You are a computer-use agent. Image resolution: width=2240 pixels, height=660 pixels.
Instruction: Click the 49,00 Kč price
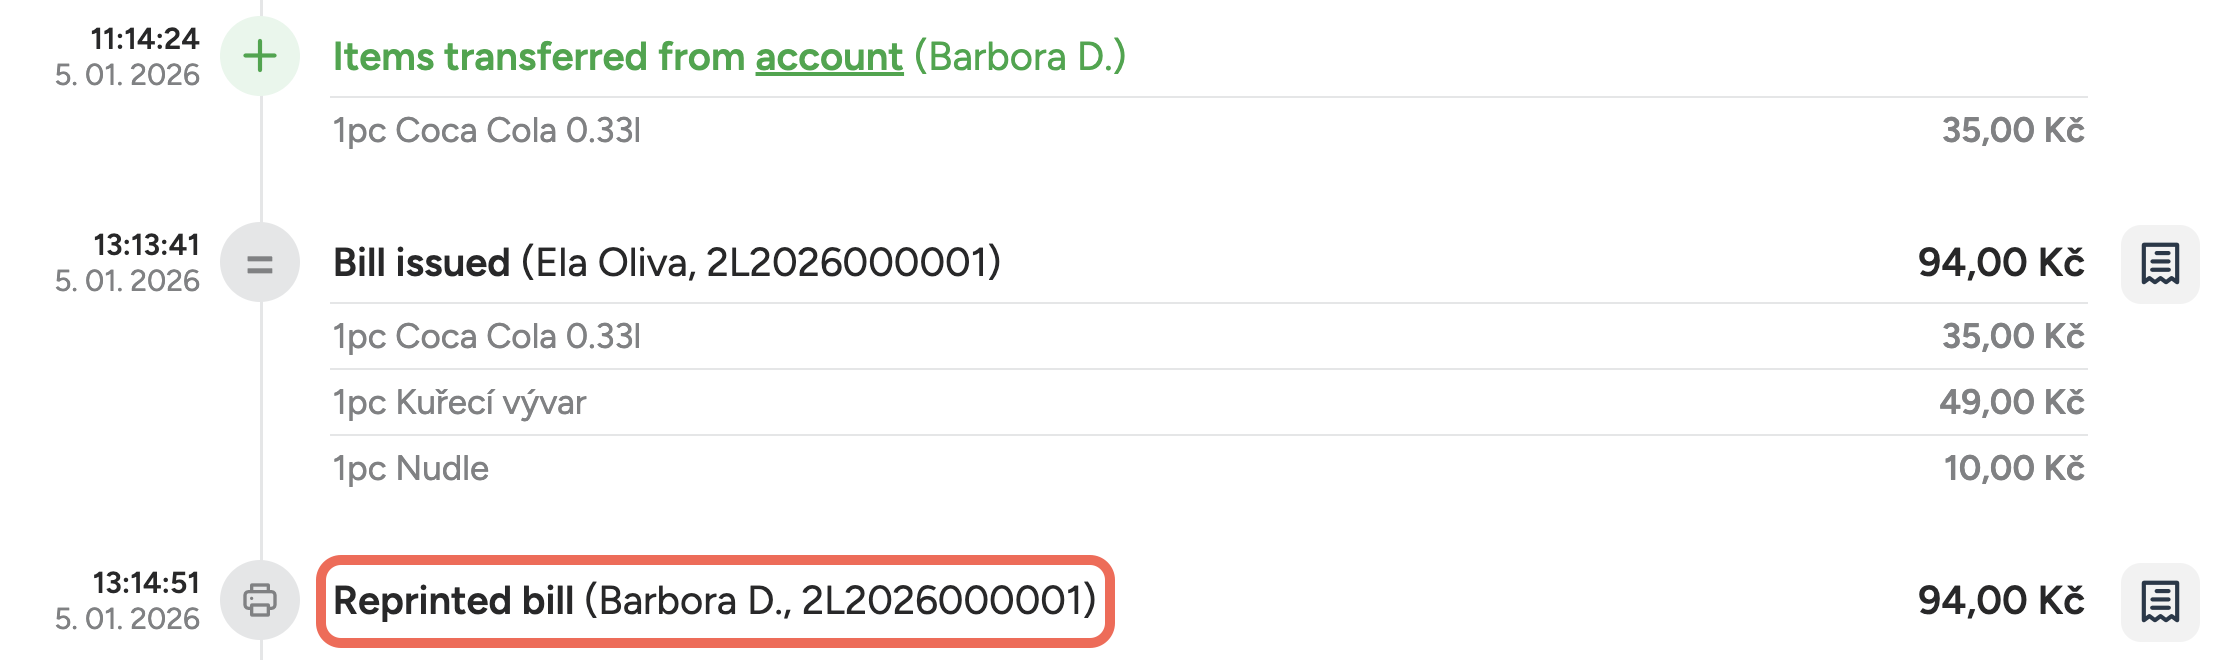click(x=2011, y=402)
